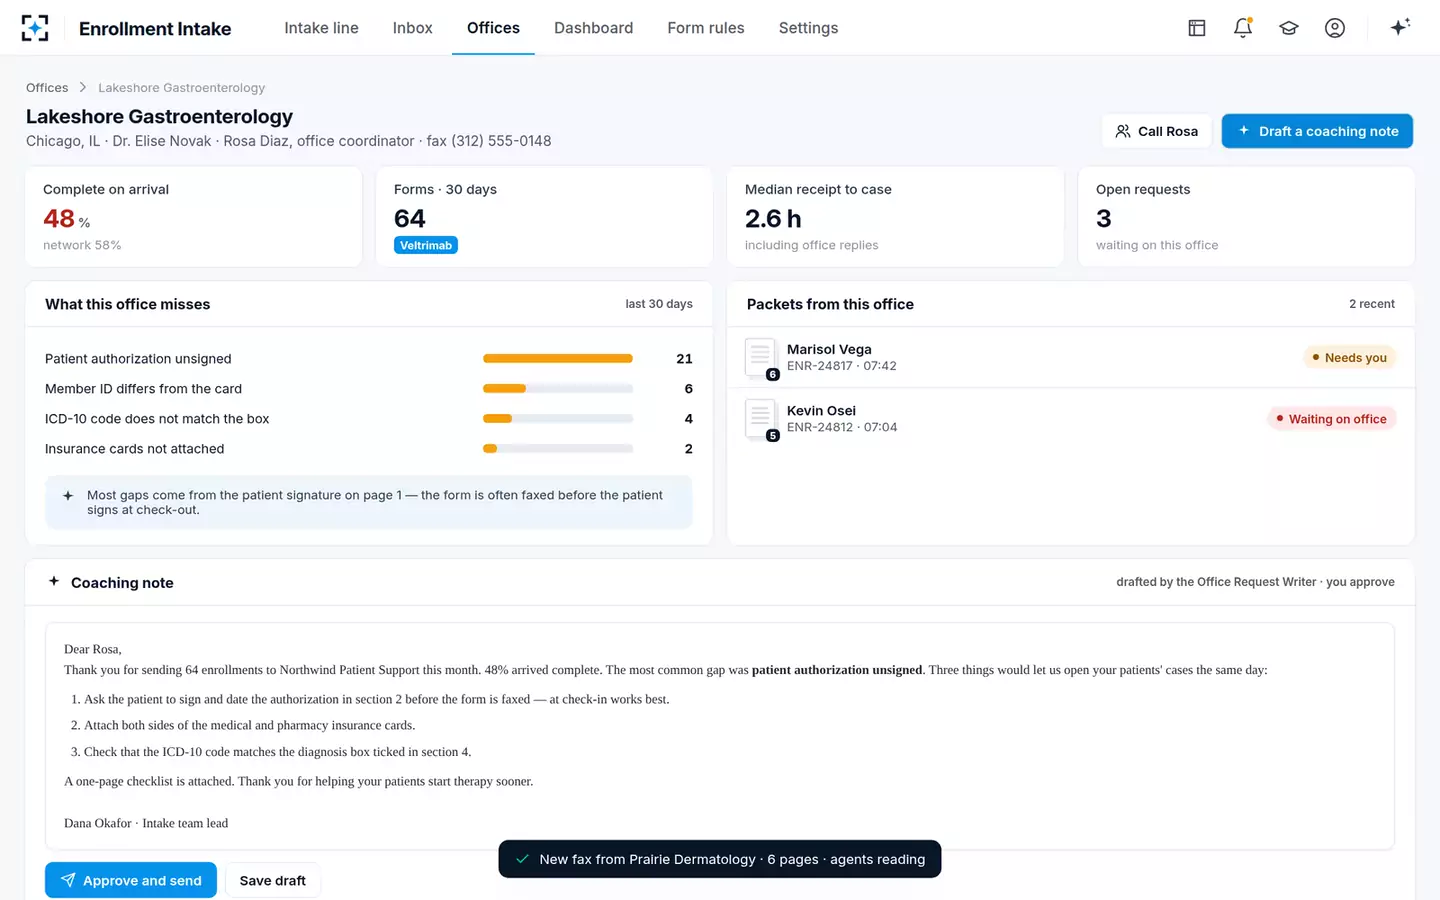The width and height of the screenshot is (1440, 900).
Task: Click the Veltrimab tag
Action: coord(426,246)
